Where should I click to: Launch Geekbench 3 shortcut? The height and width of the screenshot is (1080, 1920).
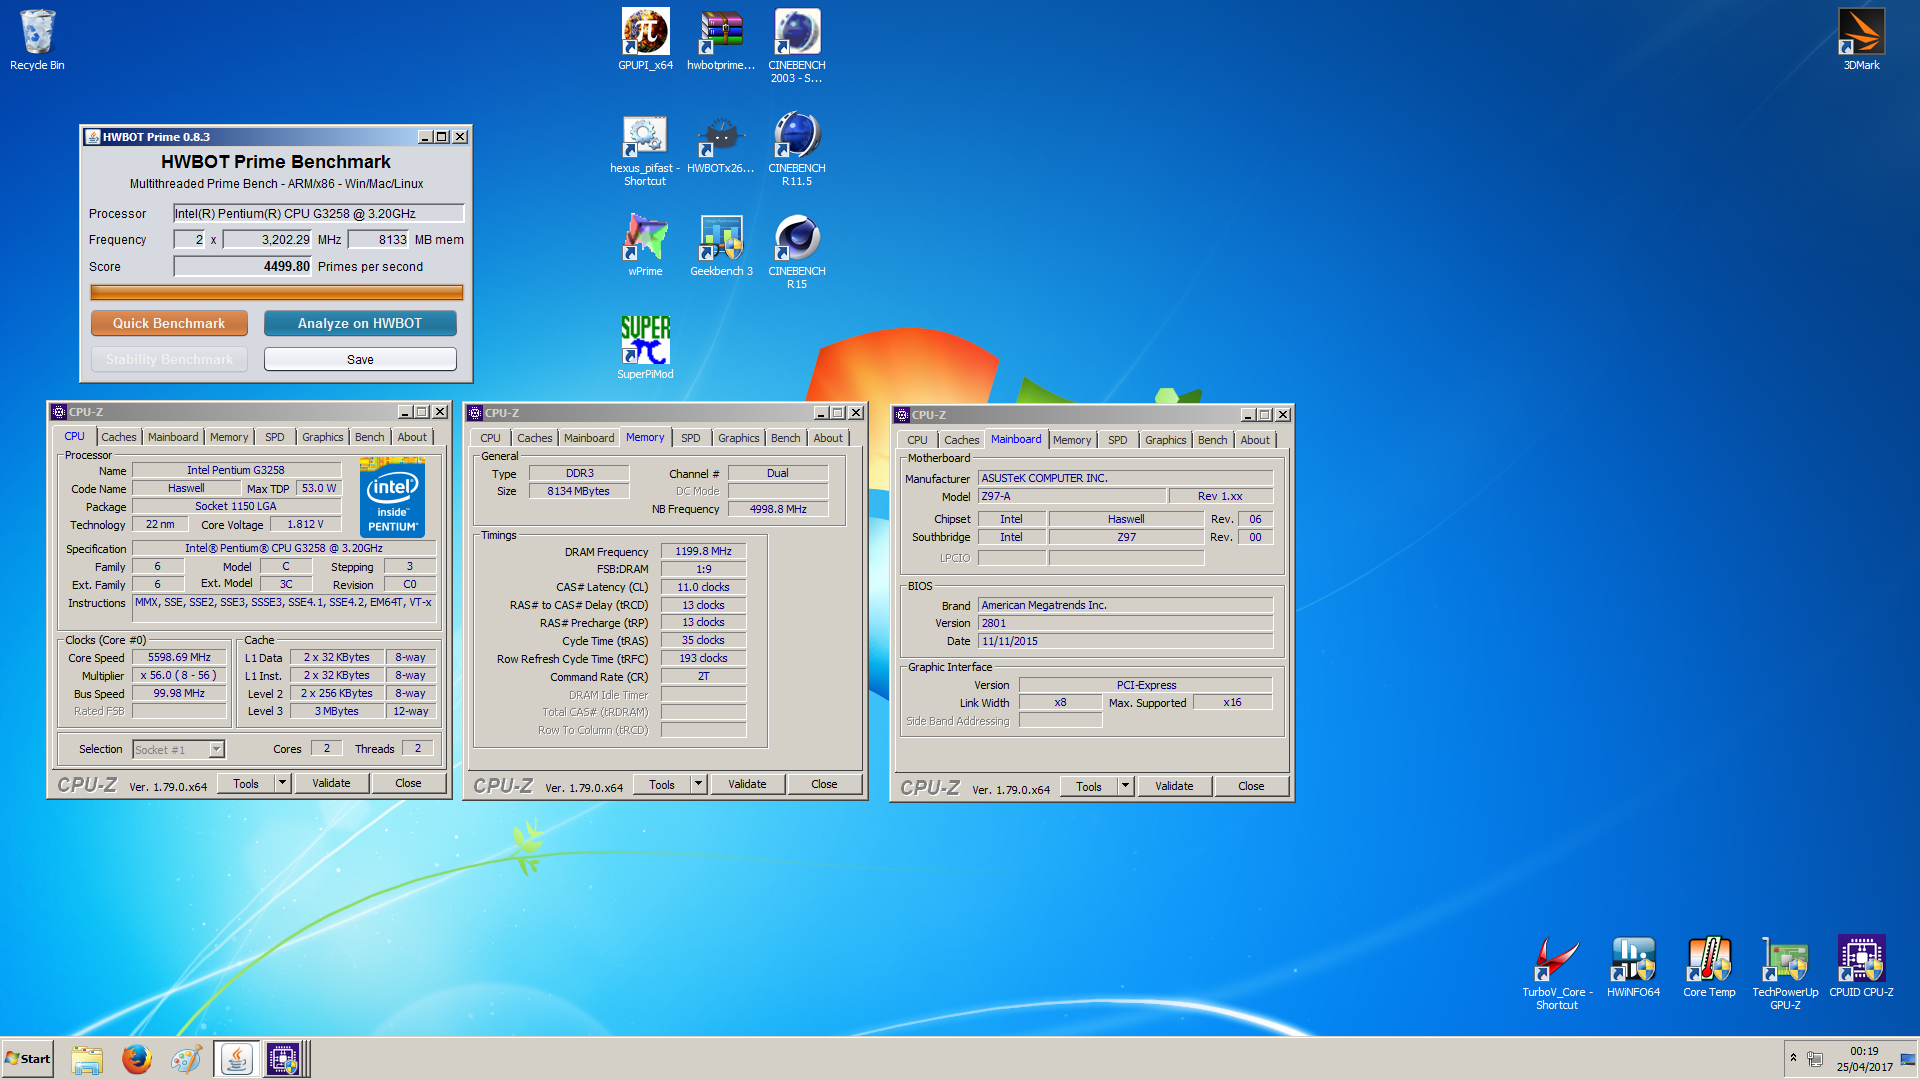click(721, 246)
